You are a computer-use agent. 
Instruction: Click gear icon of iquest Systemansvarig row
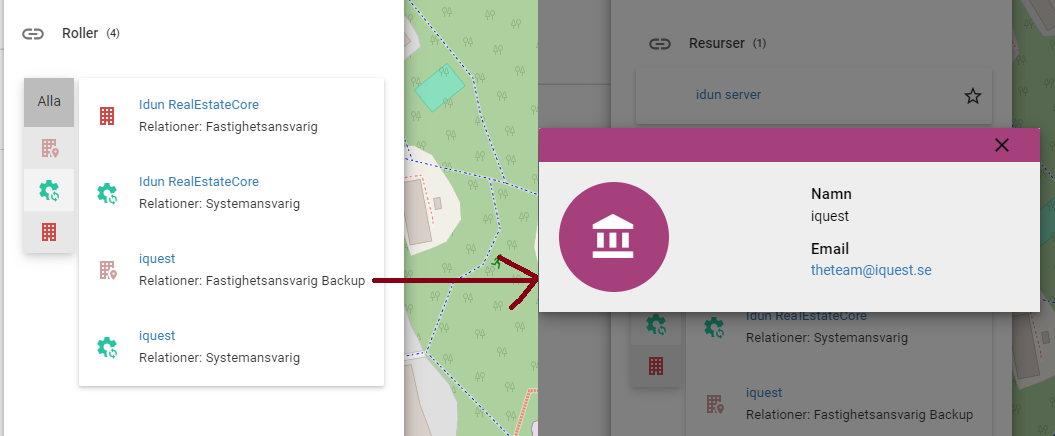(106, 347)
